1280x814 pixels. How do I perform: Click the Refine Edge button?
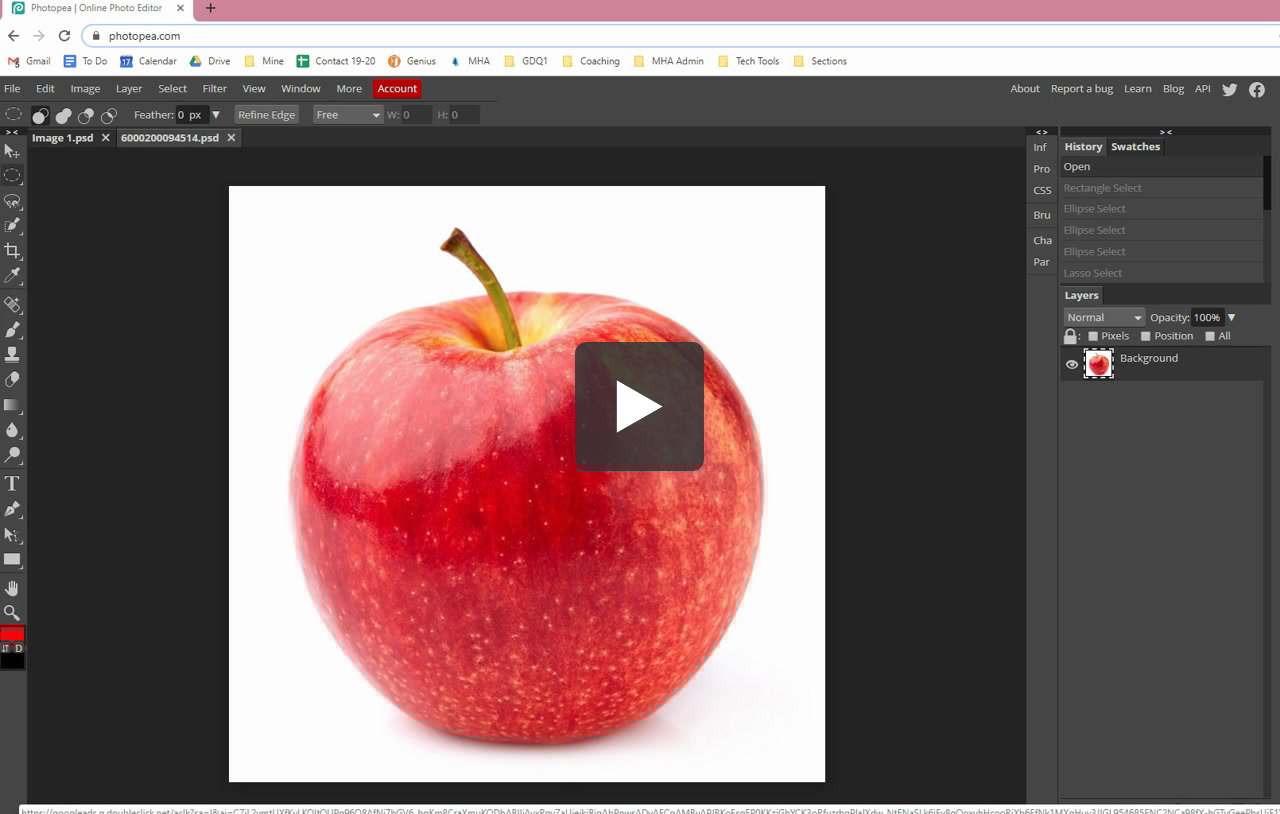[x=266, y=114]
